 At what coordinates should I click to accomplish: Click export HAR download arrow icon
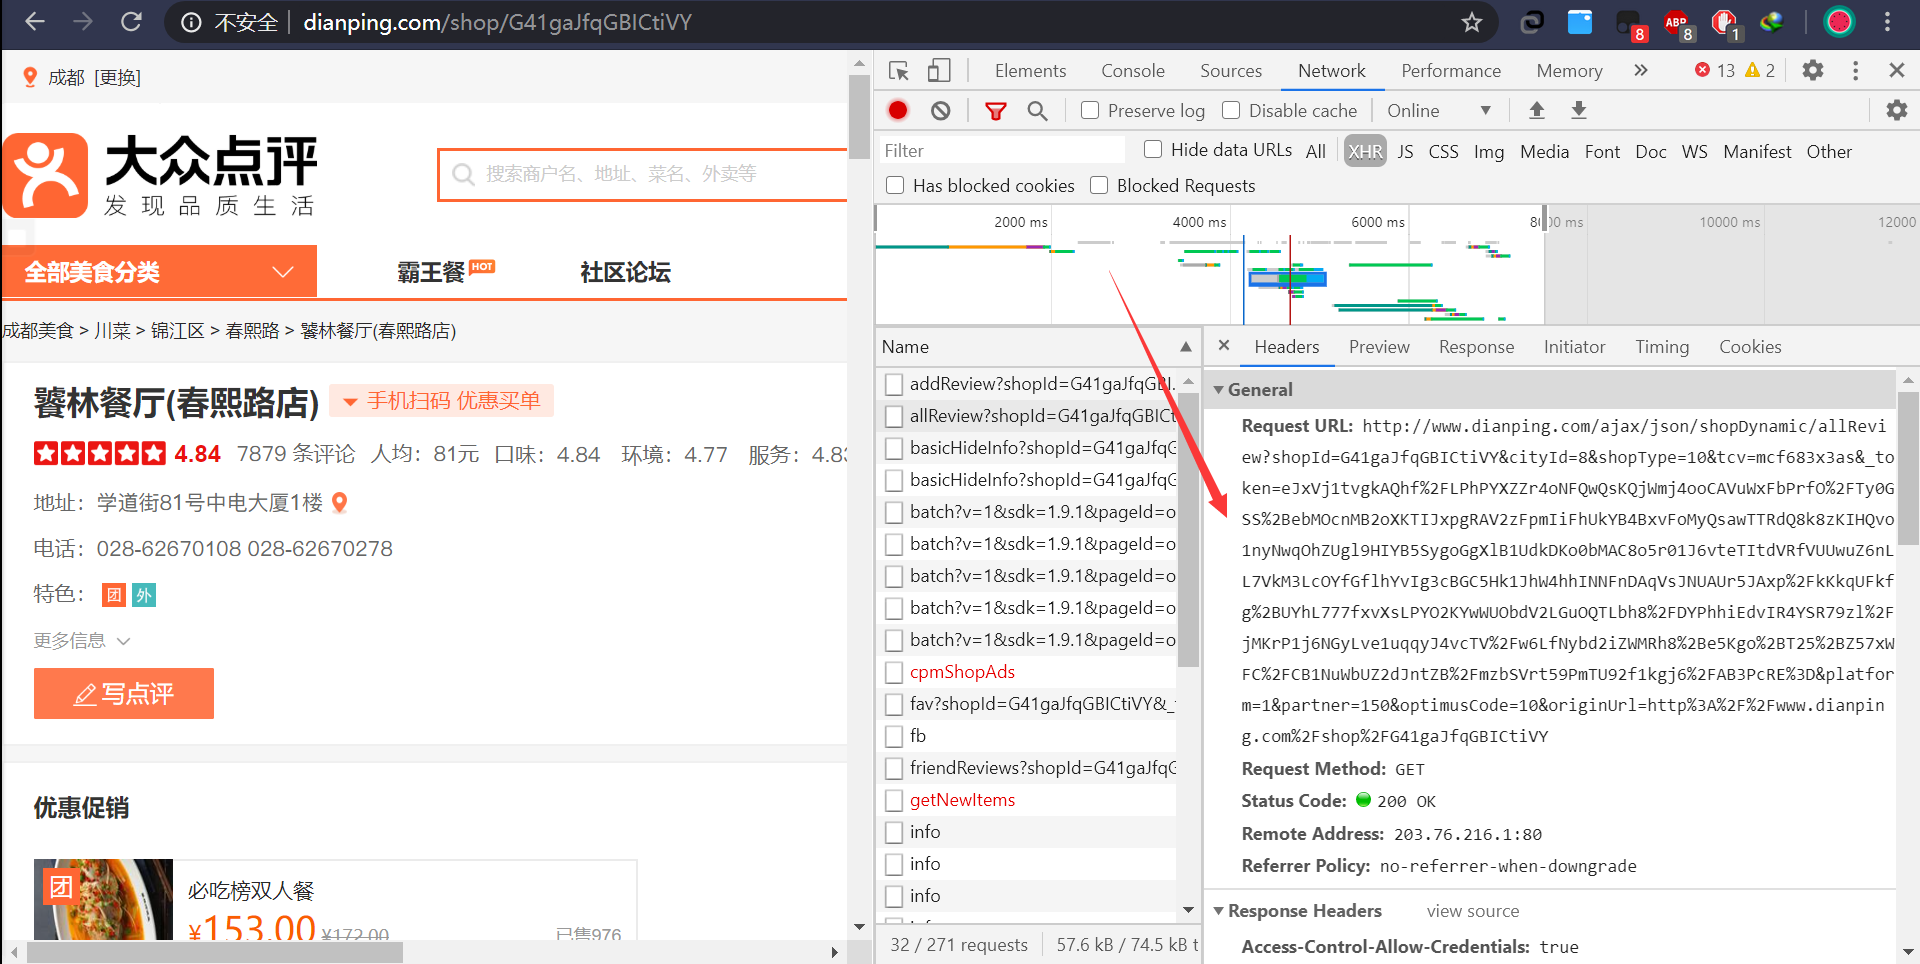pyautogui.click(x=1579, y=111)
